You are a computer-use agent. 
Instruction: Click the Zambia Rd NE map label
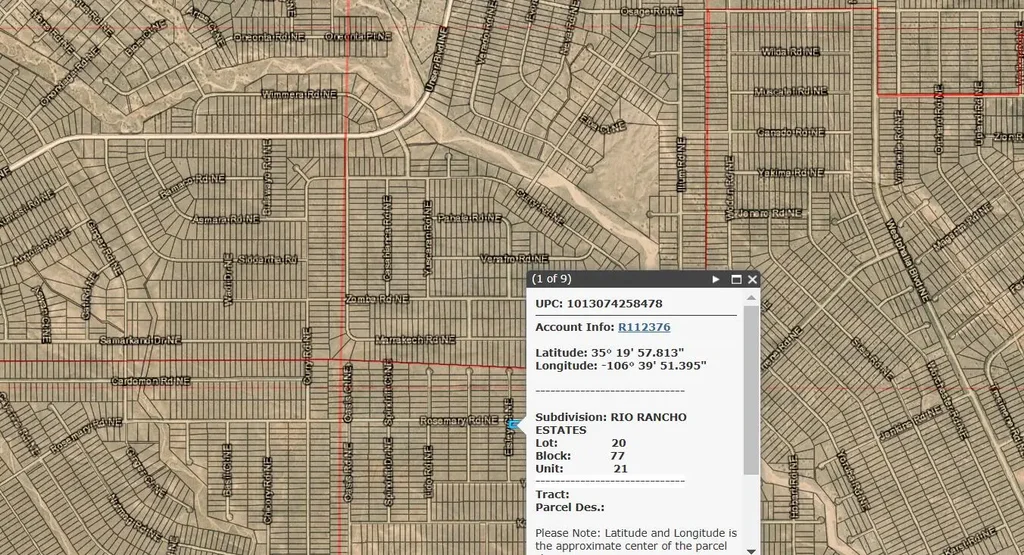[377, 299]
